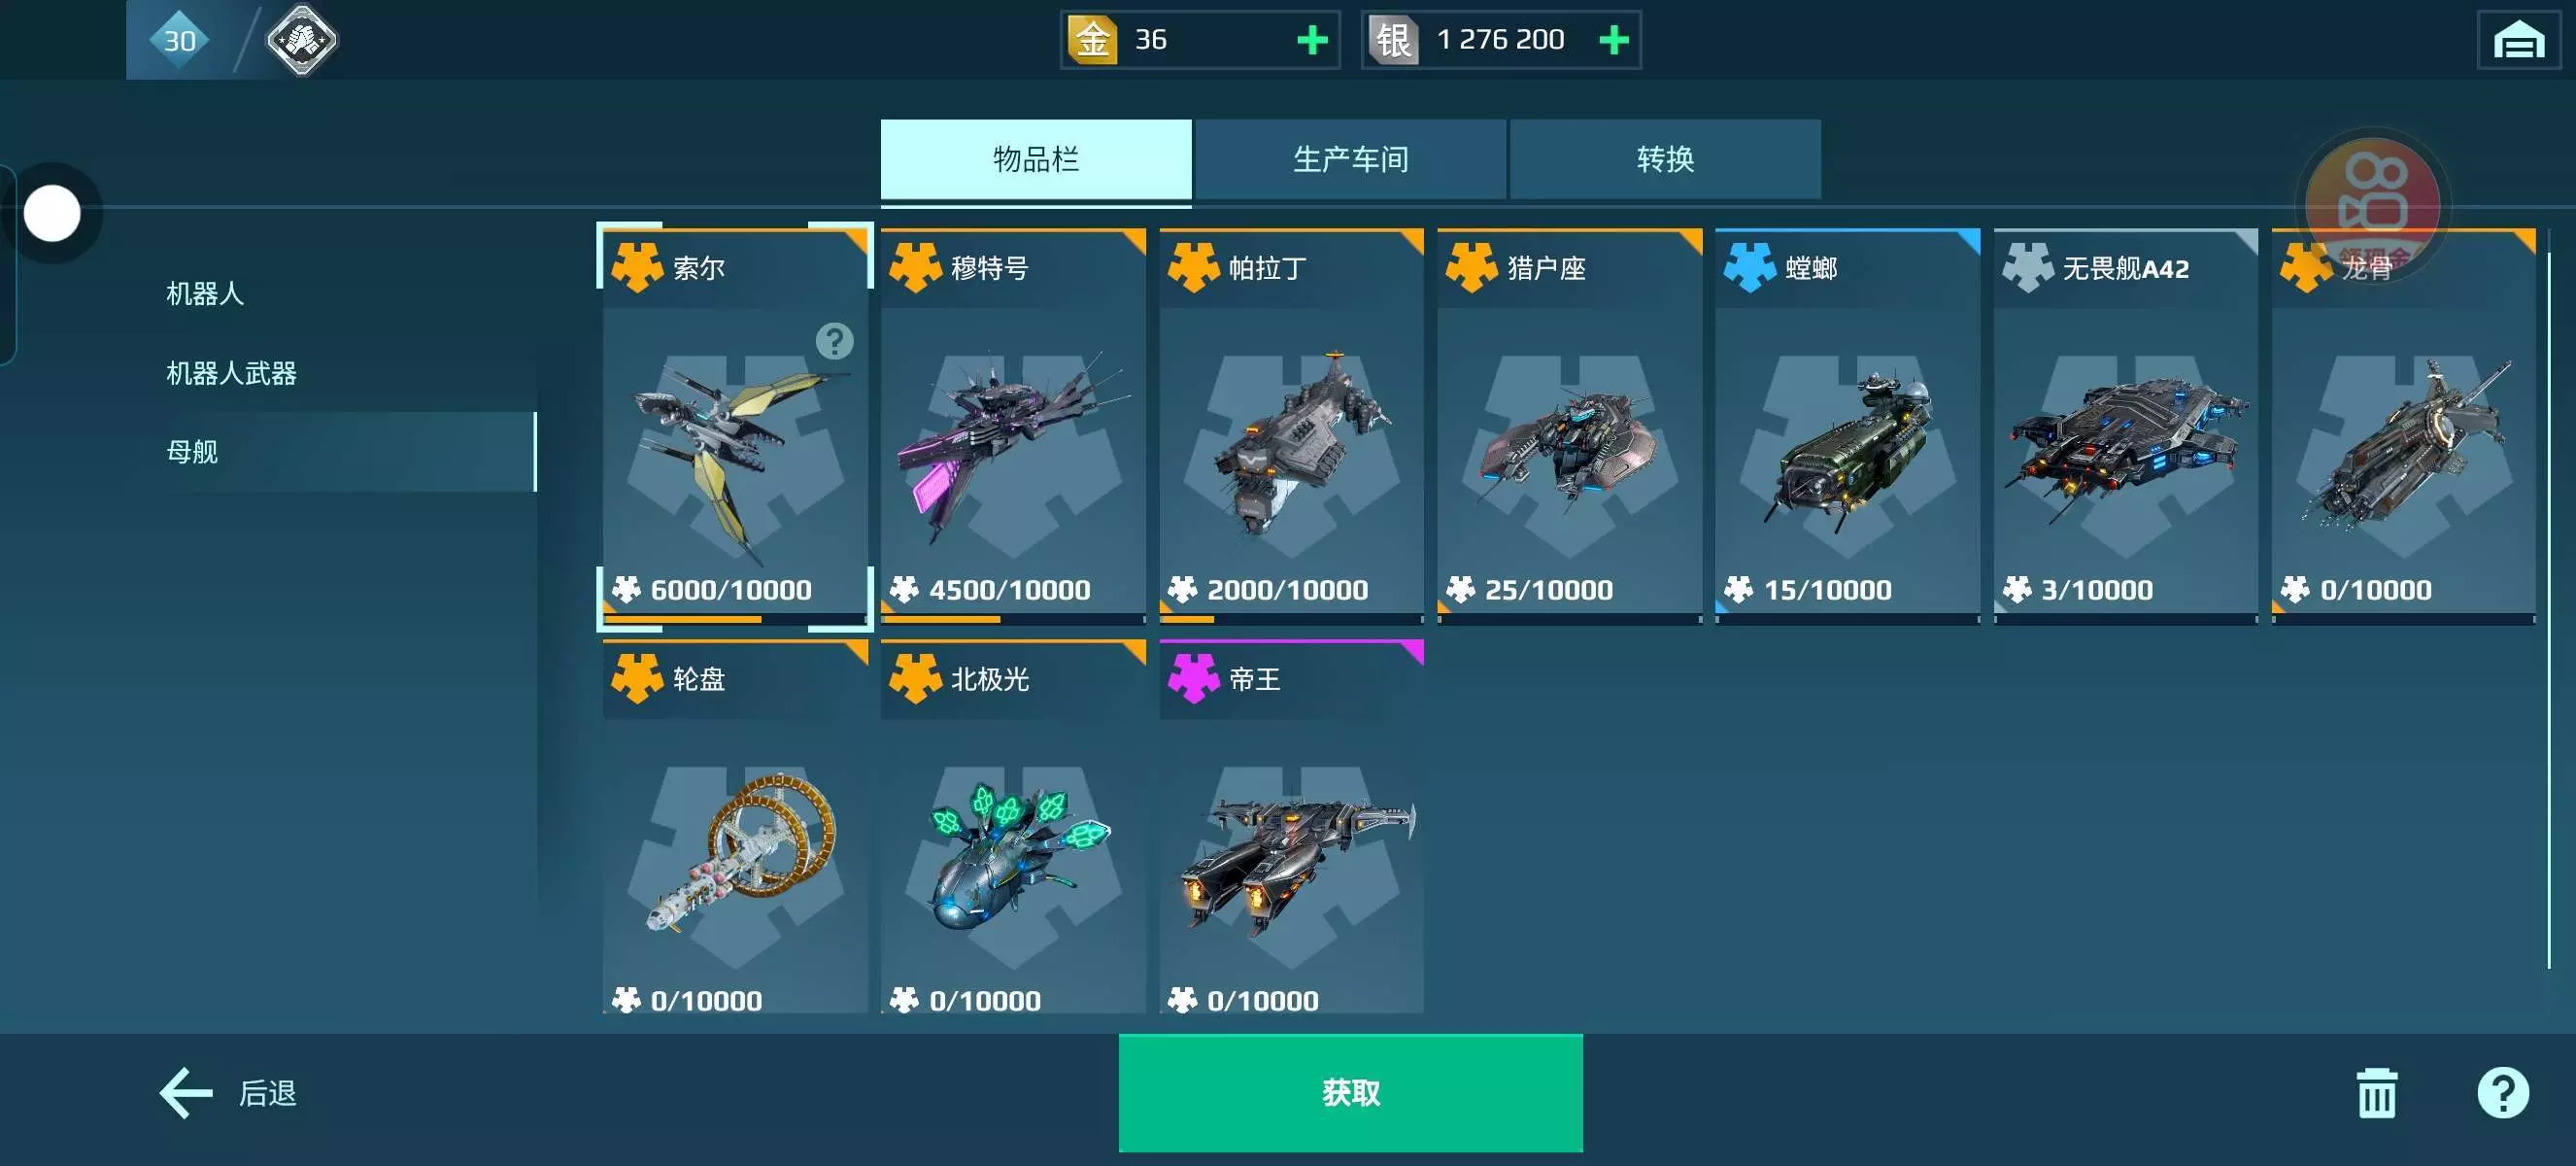Select the 帝王 mothership card
This screenshot has height=1166, width=2576.
[1291, 827]
